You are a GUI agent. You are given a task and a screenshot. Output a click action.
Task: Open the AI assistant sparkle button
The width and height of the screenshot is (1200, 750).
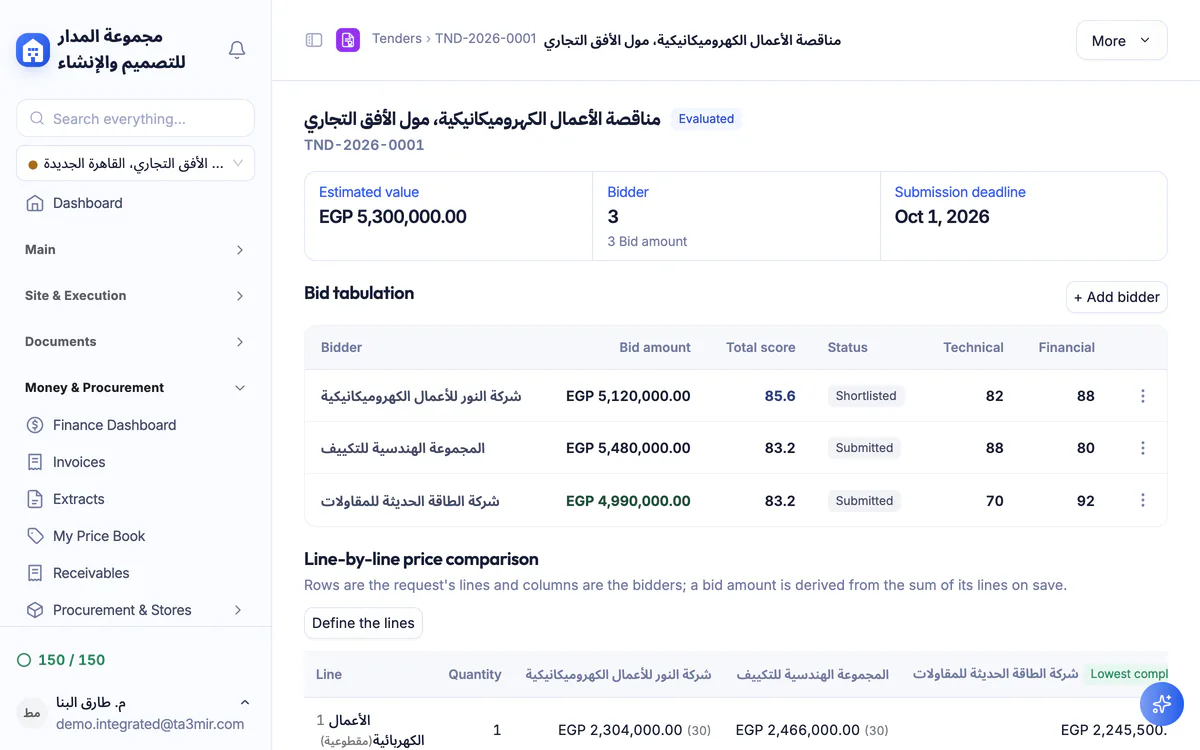coord(1161,704)
